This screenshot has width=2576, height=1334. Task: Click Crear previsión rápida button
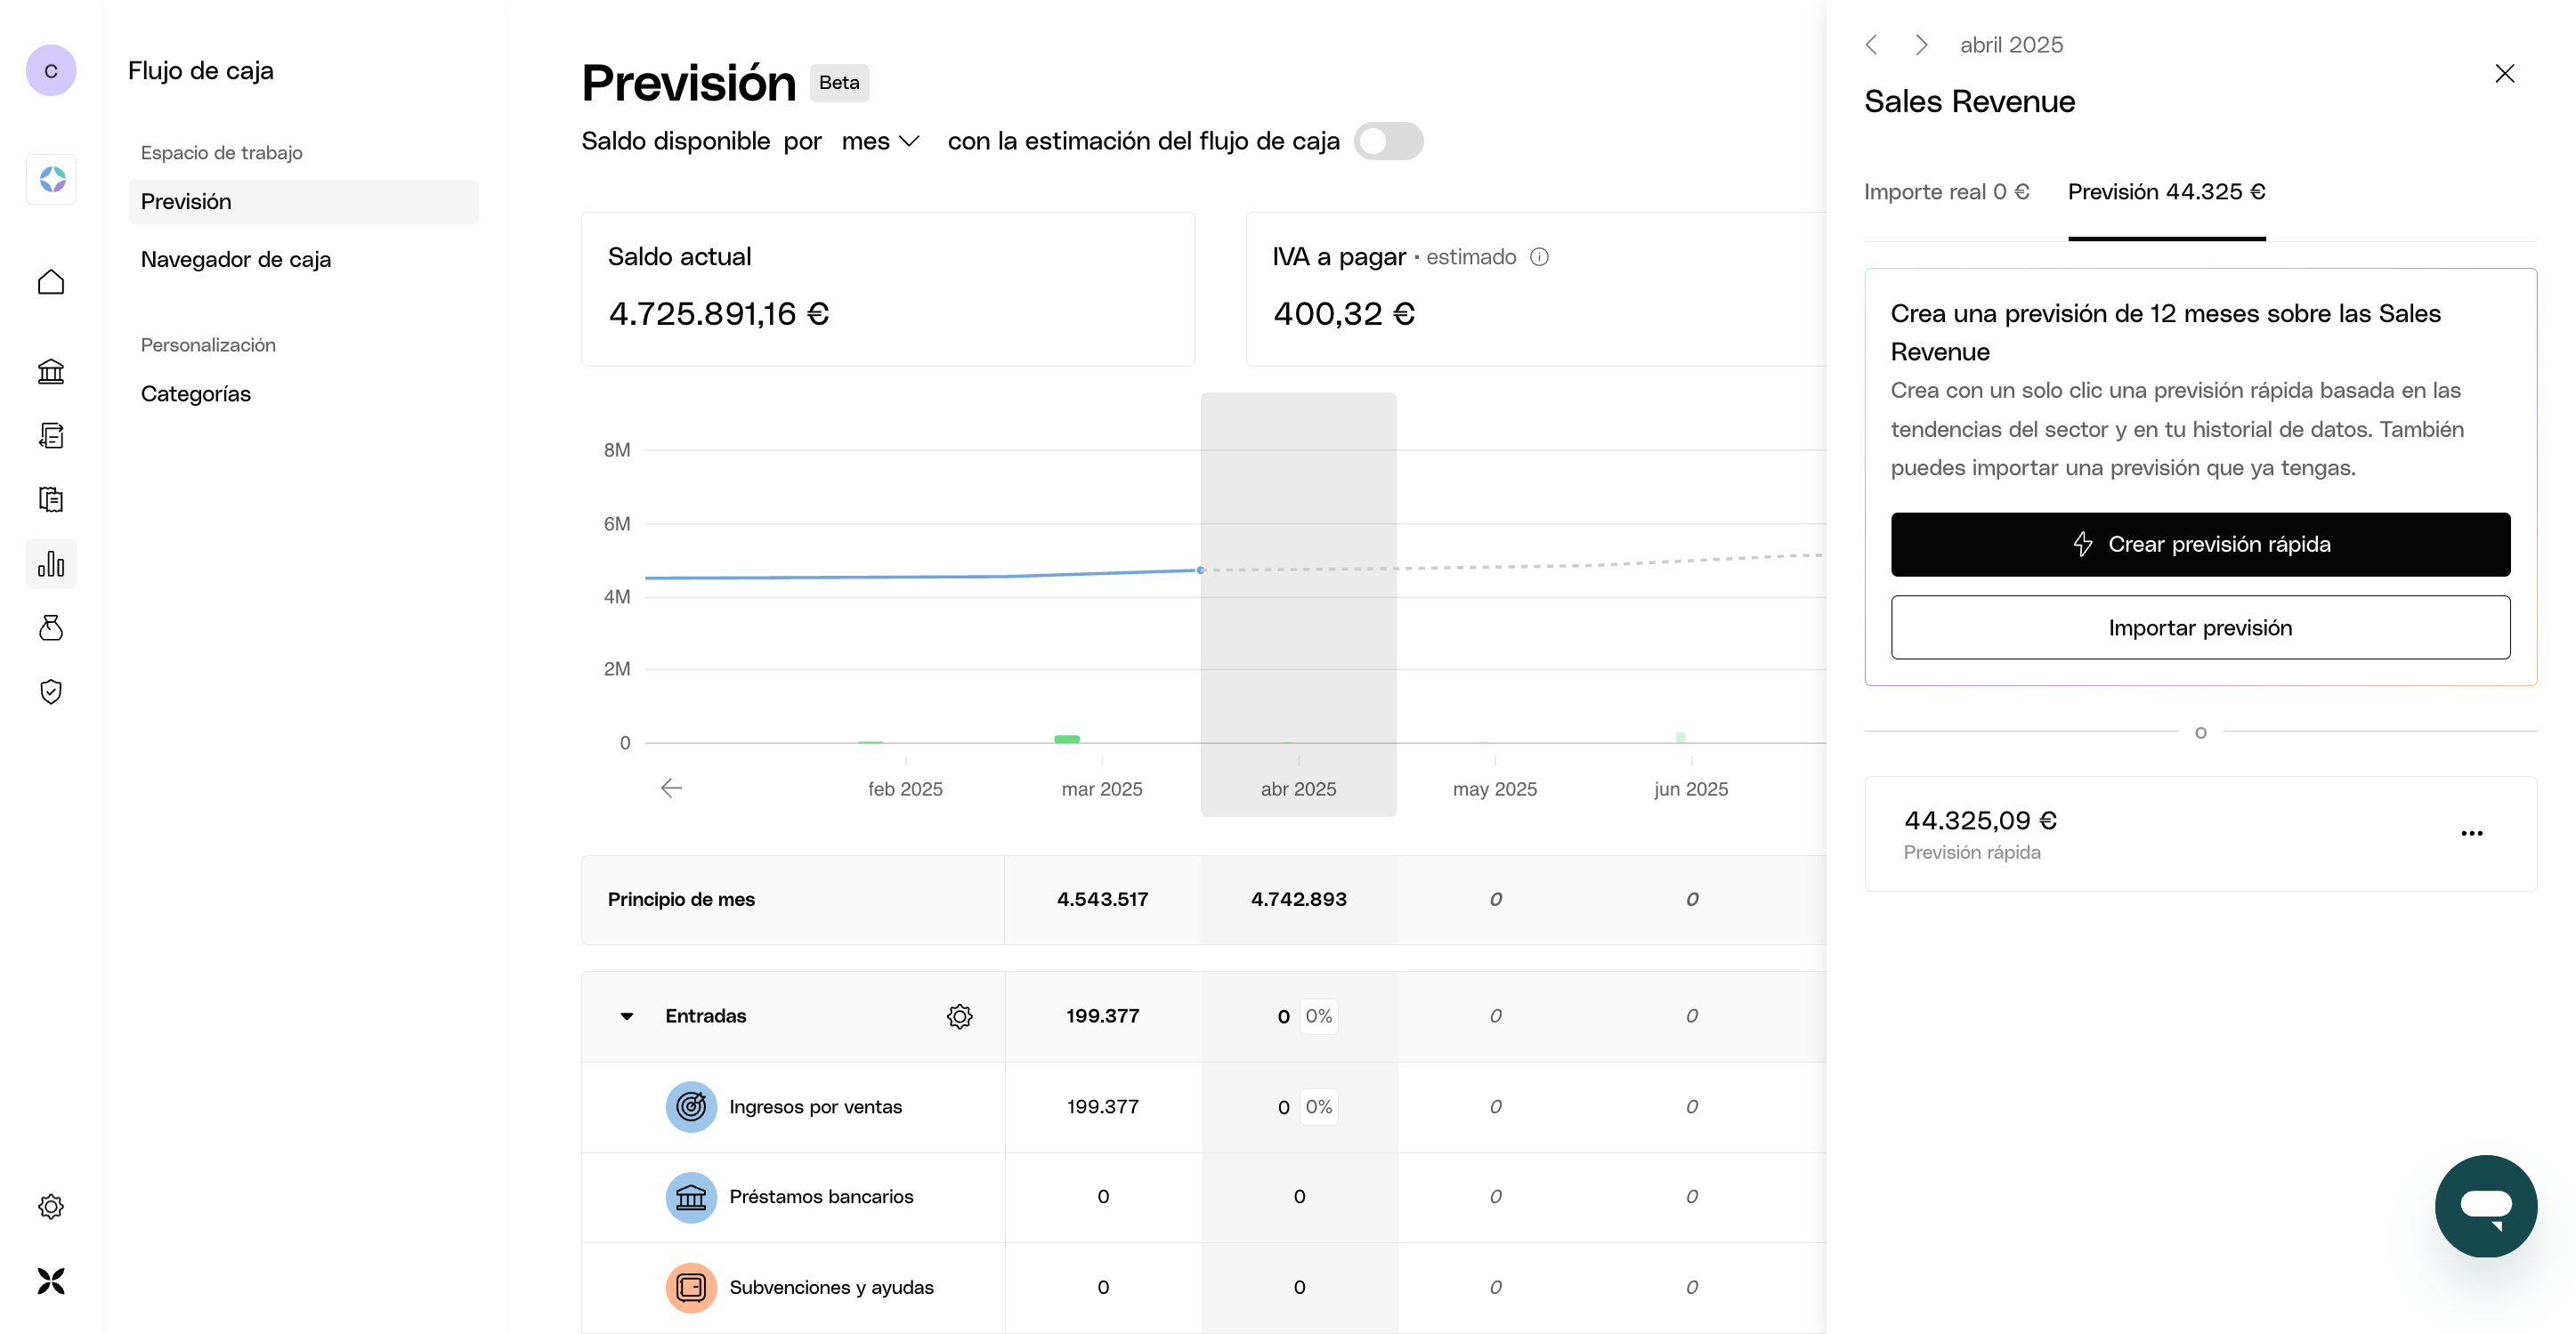tap(2200, 544)
